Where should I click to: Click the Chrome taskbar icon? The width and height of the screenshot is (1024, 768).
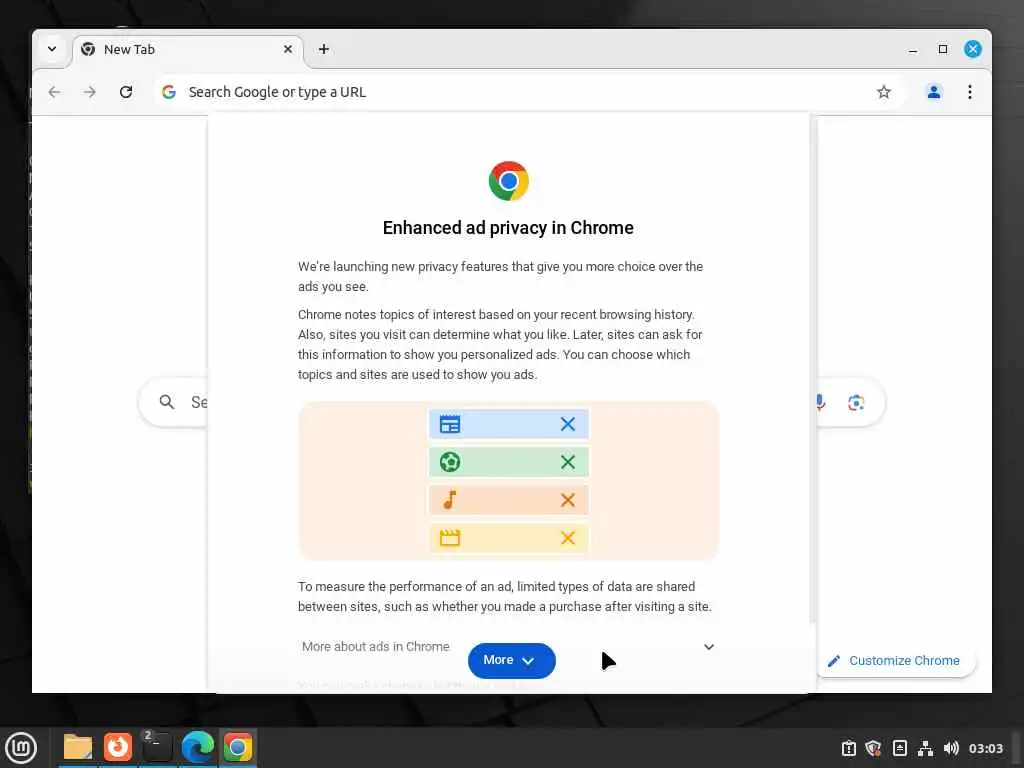click(238, 748)
